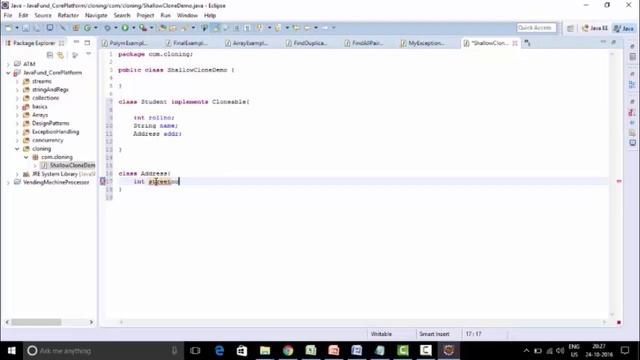Collapse the com.cloning package
Screen dimensions: 640x360
click(26, 157)
